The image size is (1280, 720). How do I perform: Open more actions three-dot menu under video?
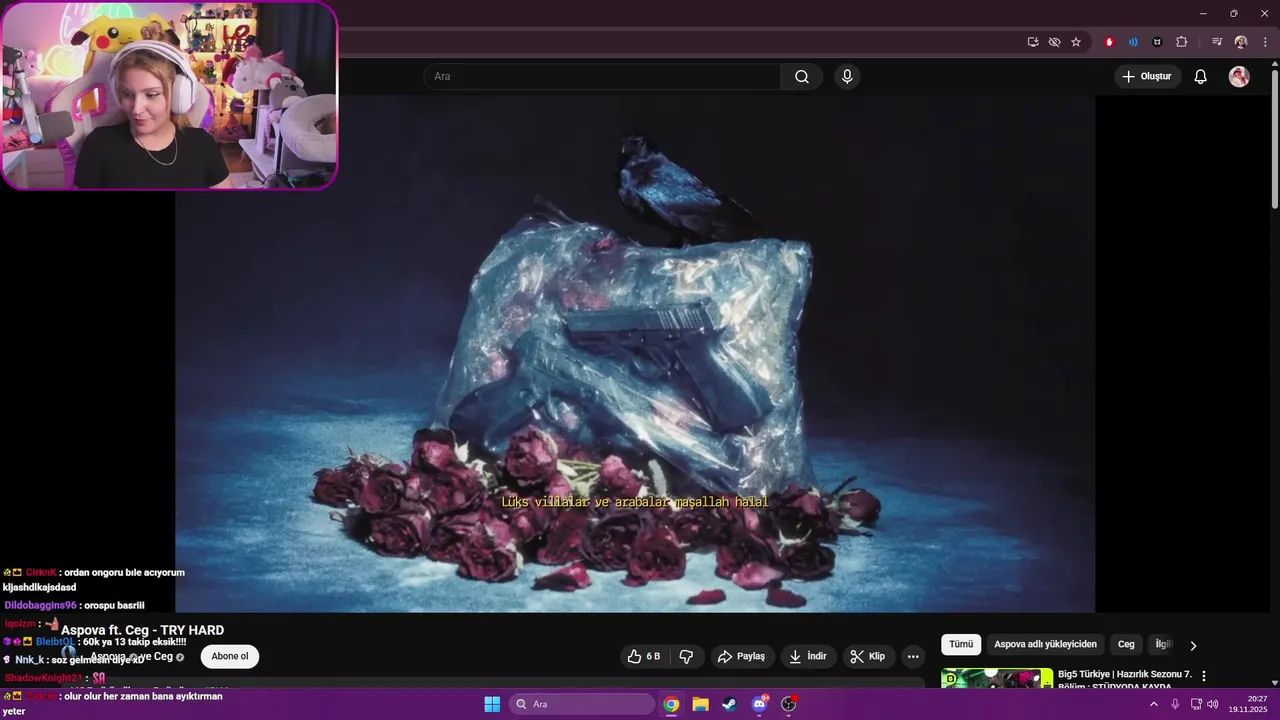[913, 656]
